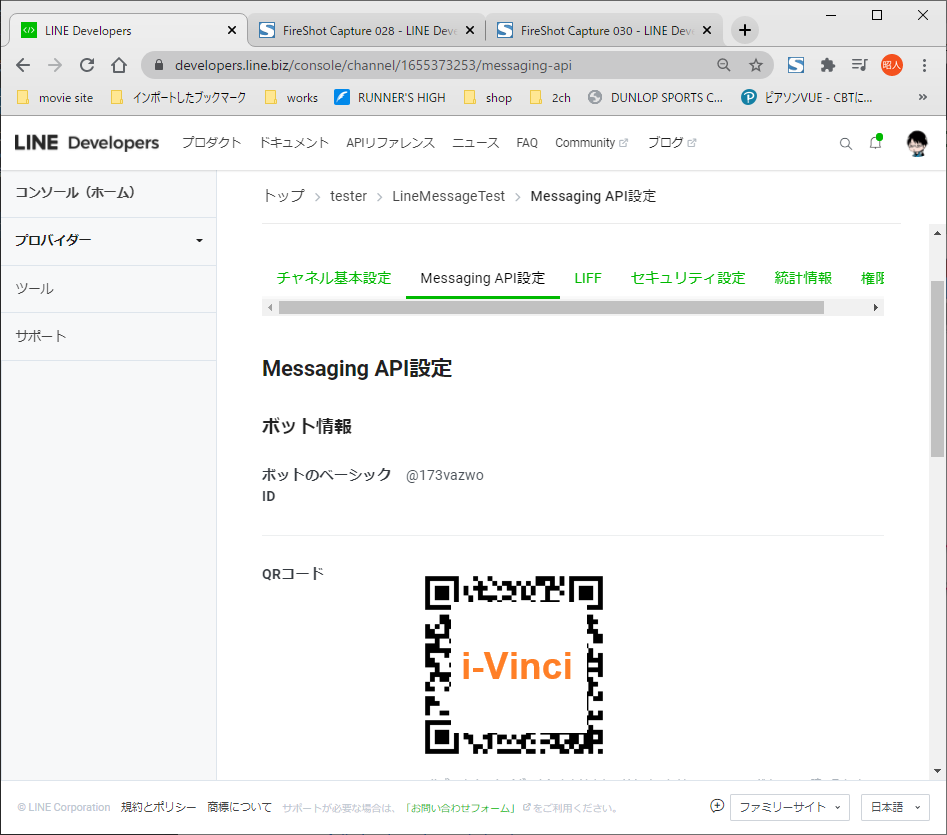The height and width of the screenshot is (835, 947).
Task: Close the LINE Developers tab
Action: tap(232, 30)
